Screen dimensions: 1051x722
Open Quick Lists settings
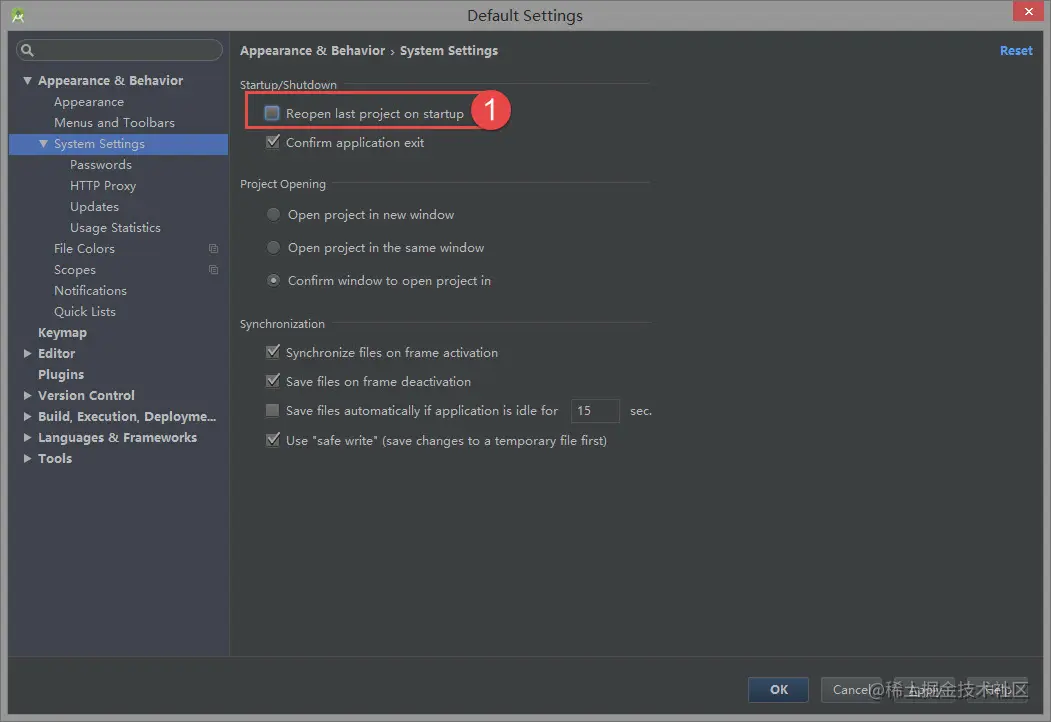[85, 312]
